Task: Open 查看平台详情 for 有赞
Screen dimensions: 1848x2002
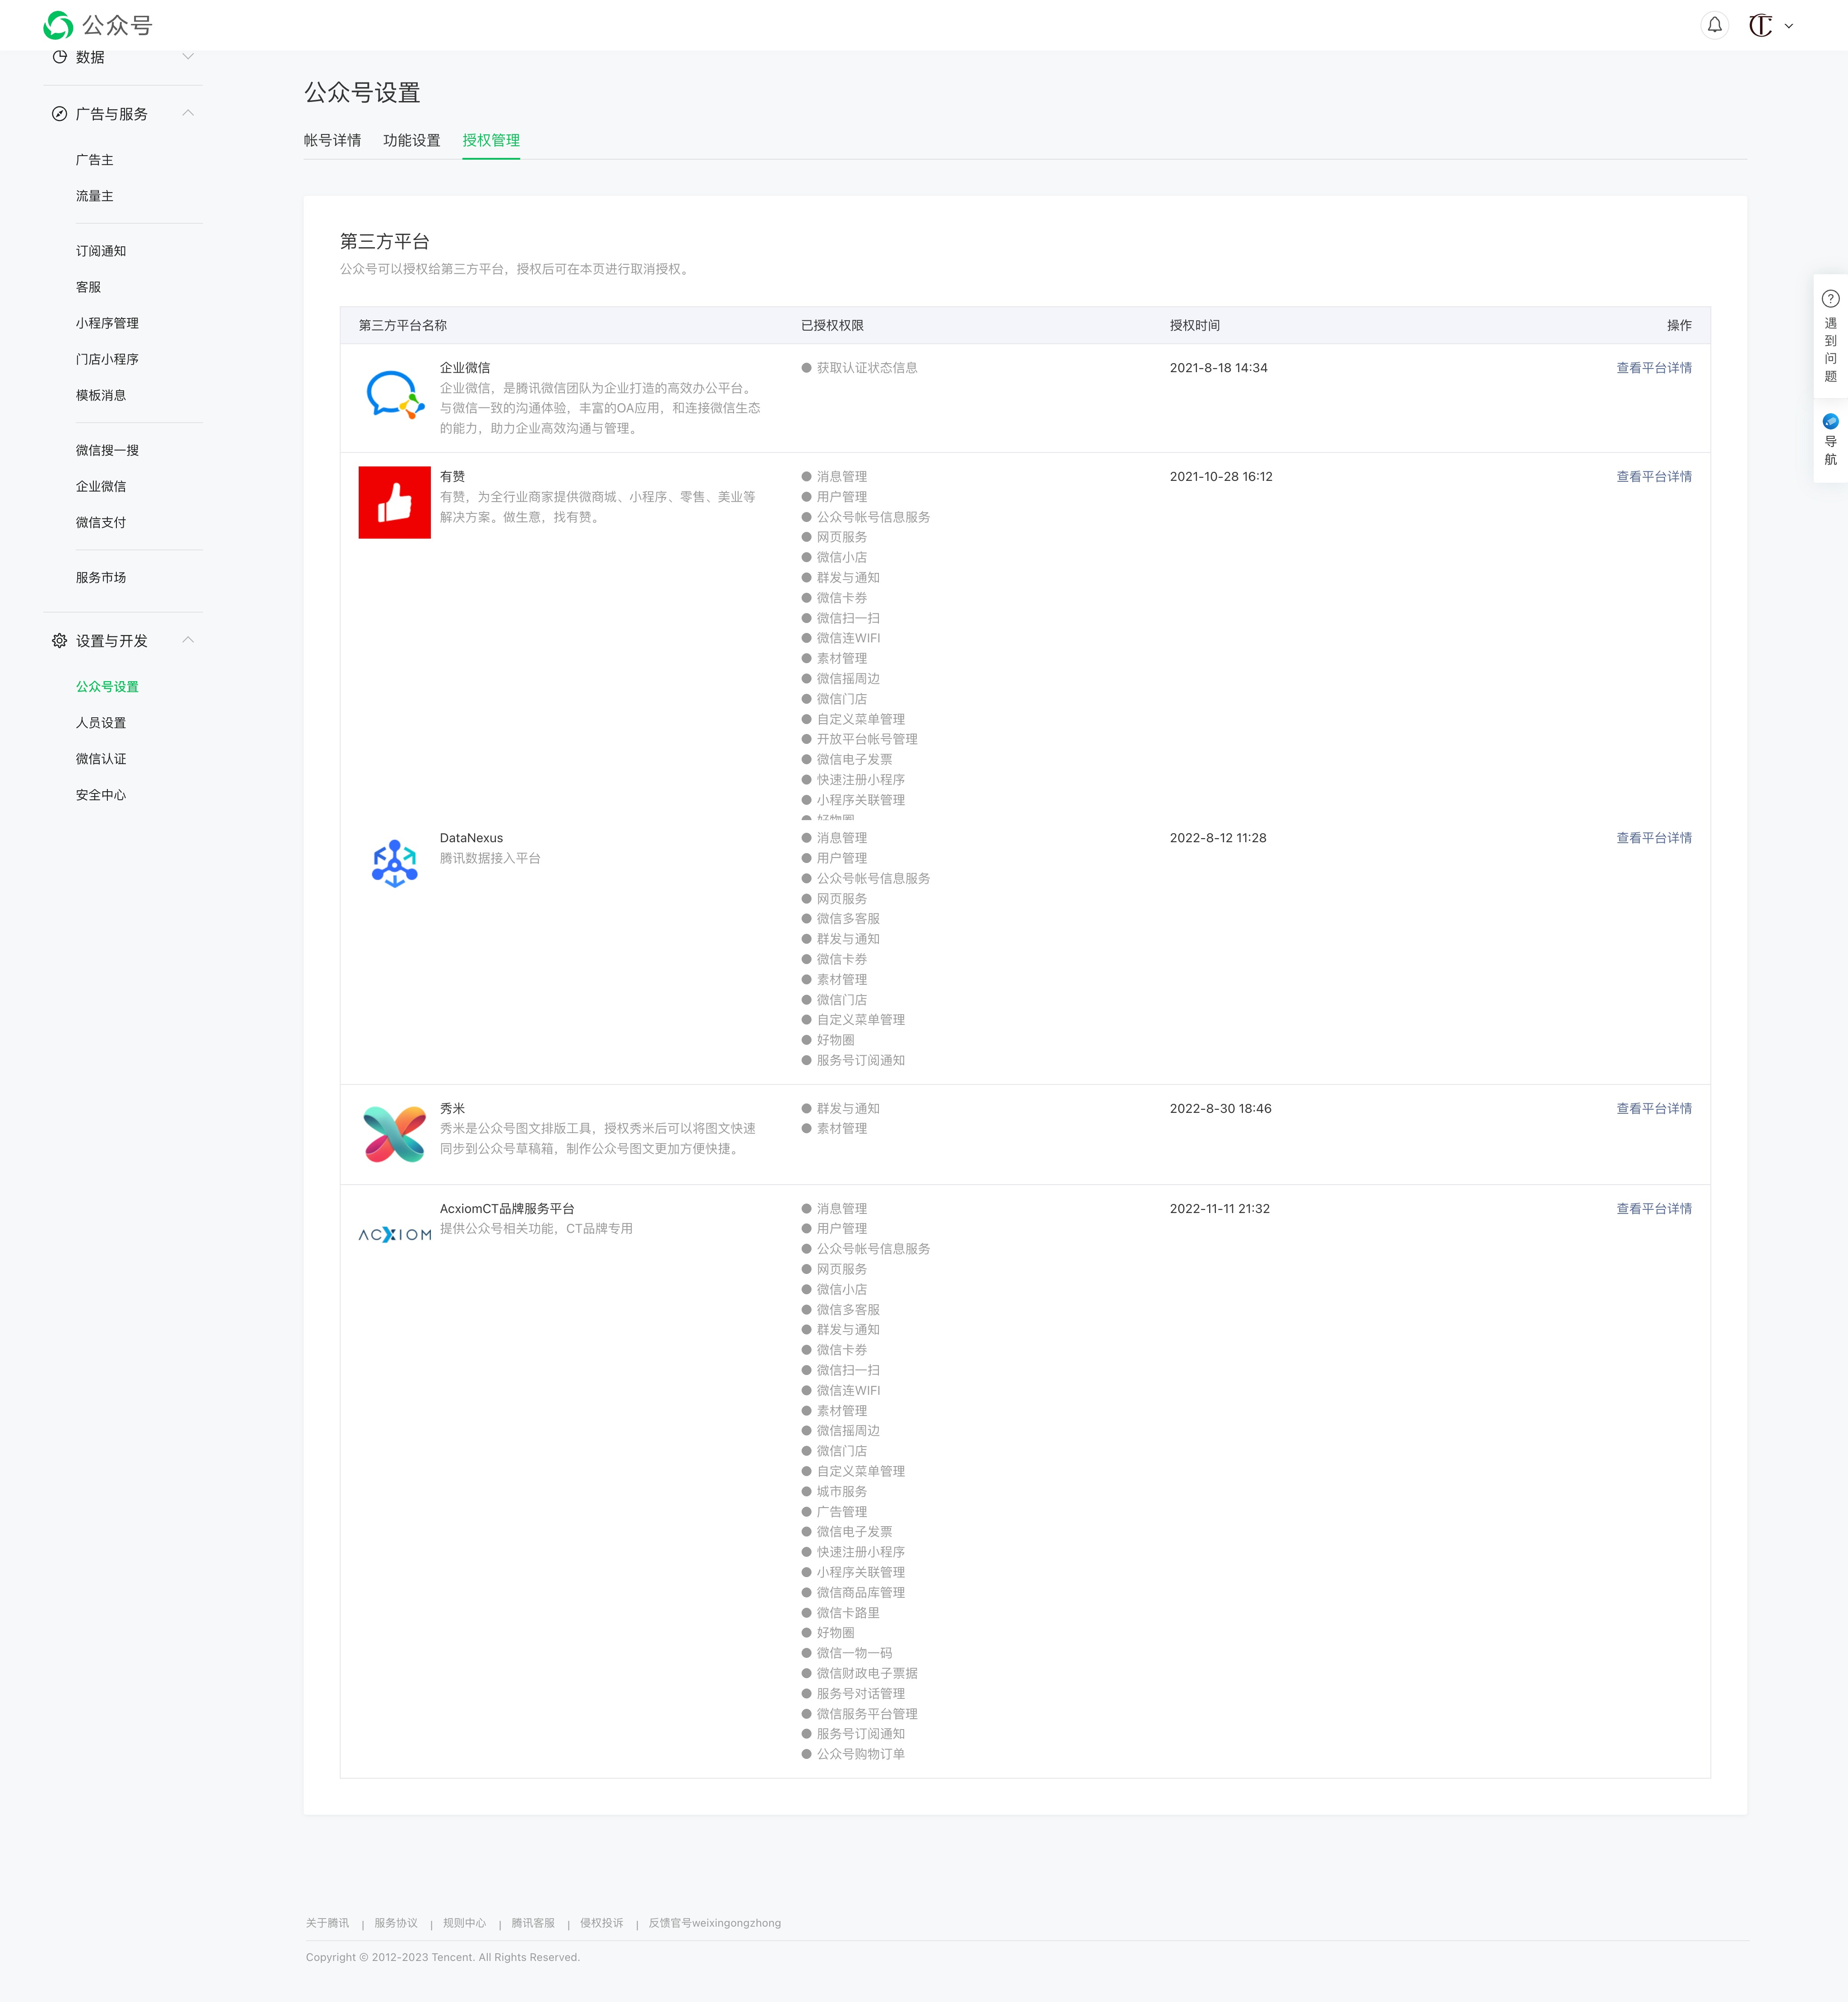Action: (x=1653, y=477)
